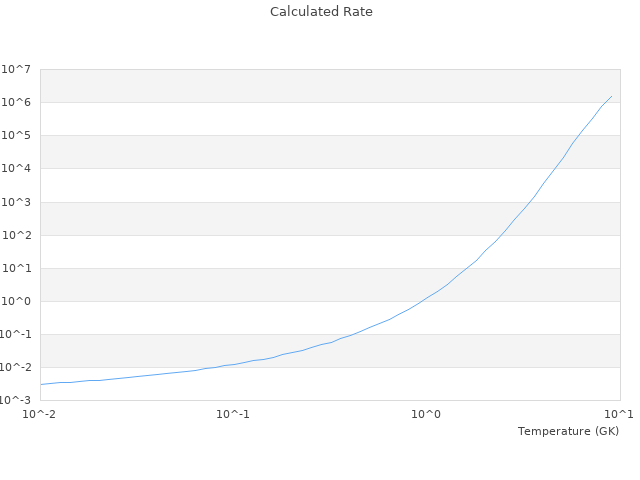Select the 10^6 y-axis tick label
Screen dimensions: 640x480
click(x=16, y=102)
